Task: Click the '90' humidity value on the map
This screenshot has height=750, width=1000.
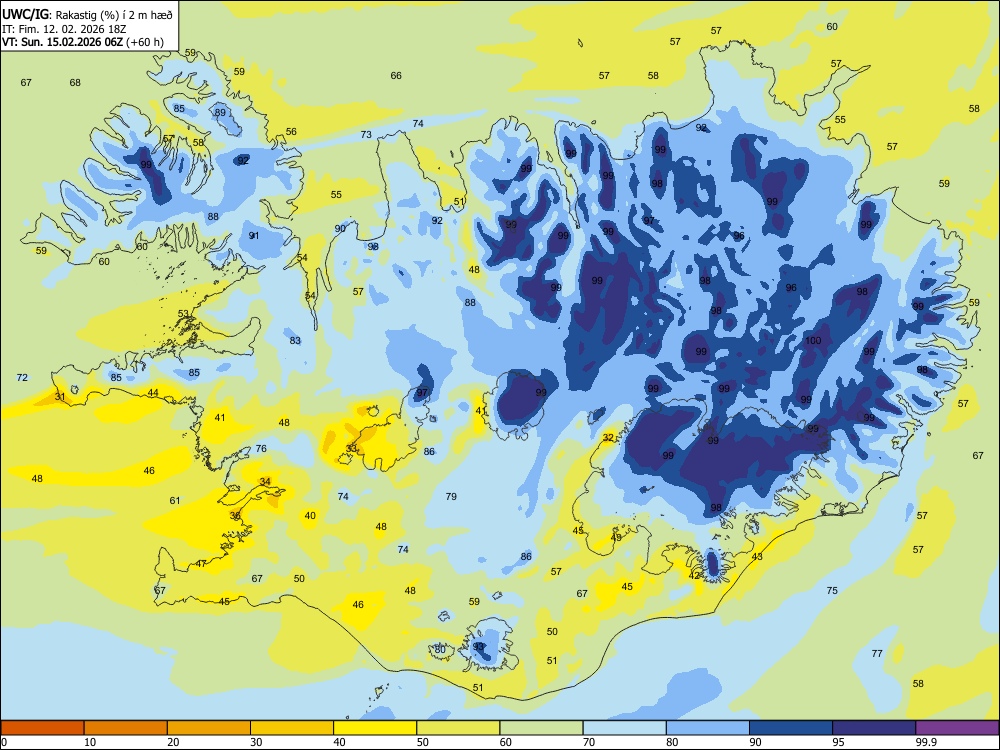Action: pos(340,228)
